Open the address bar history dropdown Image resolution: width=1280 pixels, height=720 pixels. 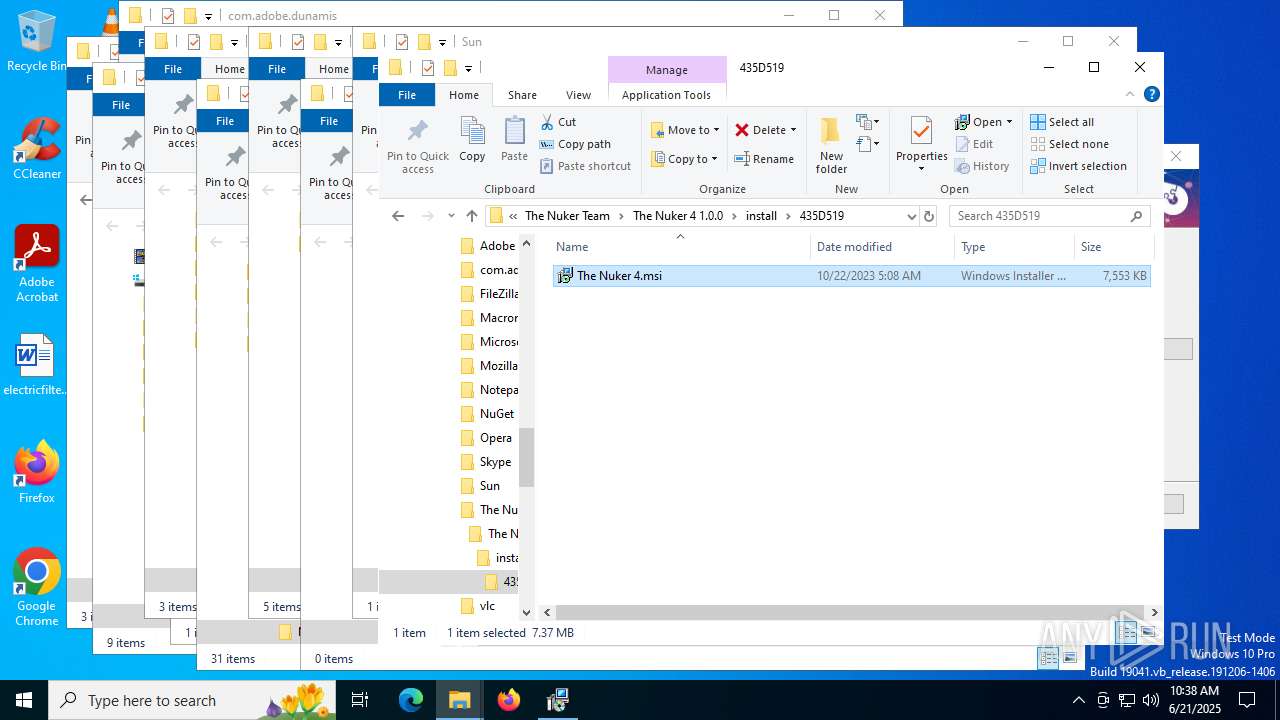point(911,216)
